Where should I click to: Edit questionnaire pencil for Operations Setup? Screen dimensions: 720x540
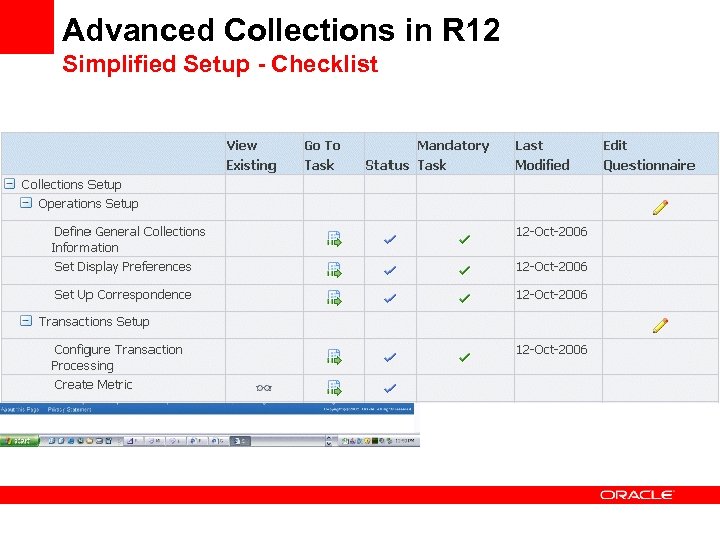[x=660, y=208]
